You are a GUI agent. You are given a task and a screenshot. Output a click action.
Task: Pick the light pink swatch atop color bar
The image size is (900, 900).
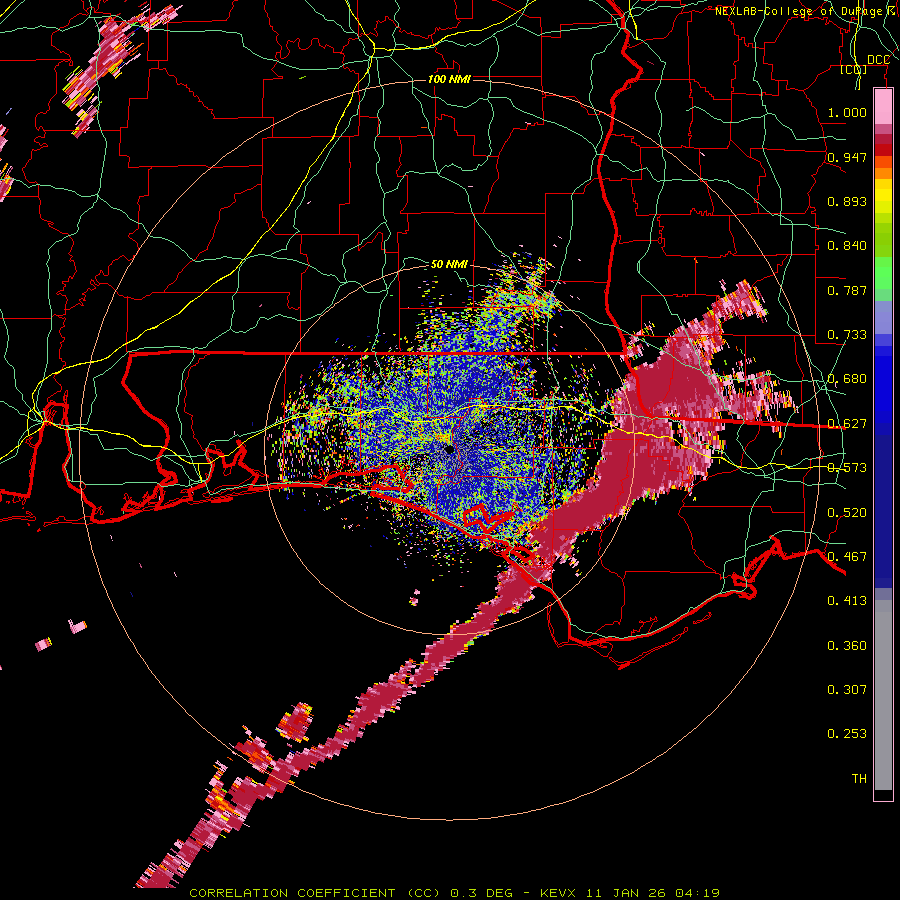tap(883, 107)
